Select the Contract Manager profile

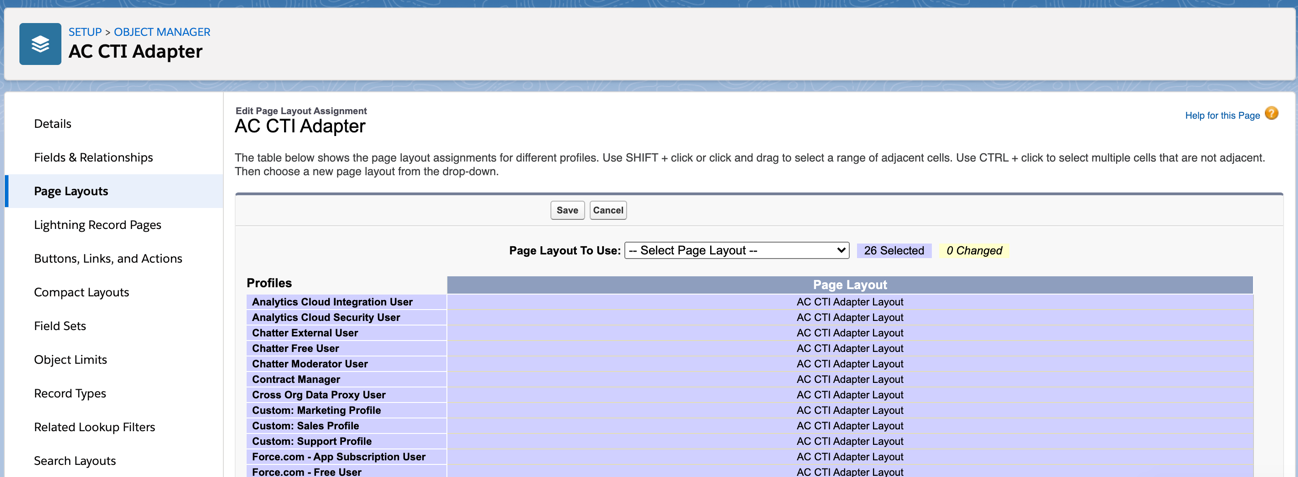click(x=346, y=379)
